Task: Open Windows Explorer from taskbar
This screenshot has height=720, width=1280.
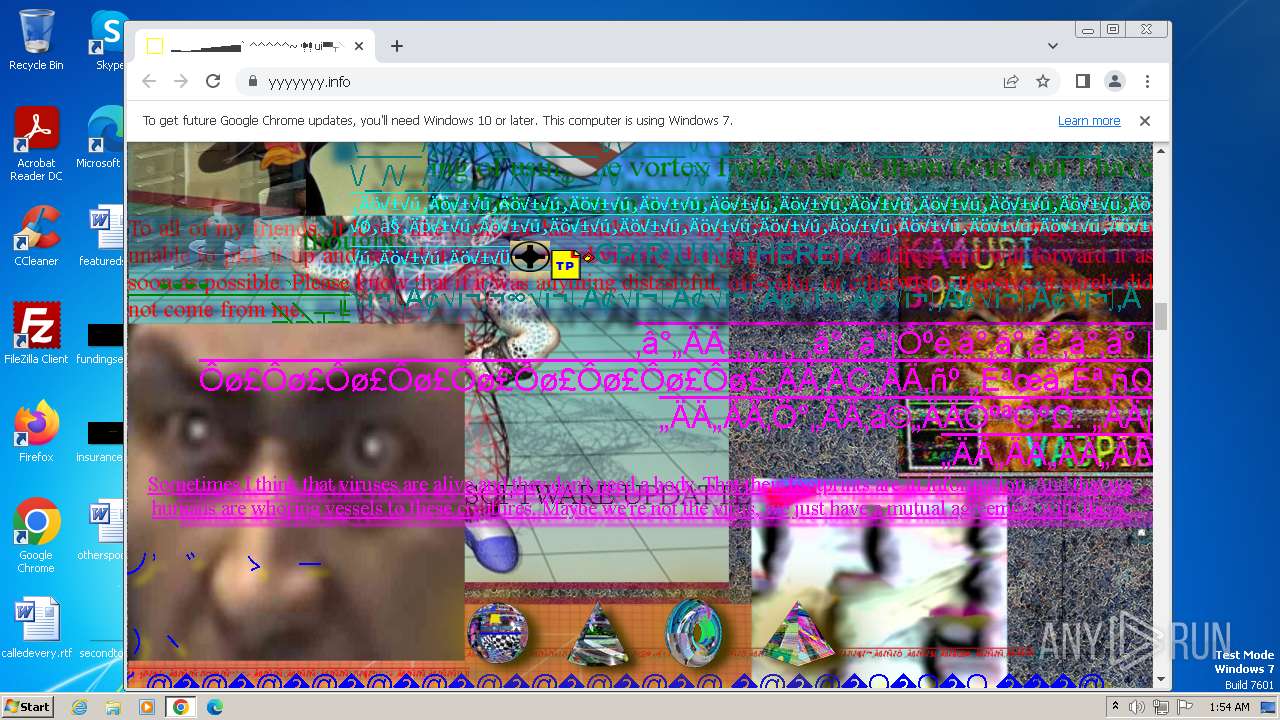Action: 113,707
